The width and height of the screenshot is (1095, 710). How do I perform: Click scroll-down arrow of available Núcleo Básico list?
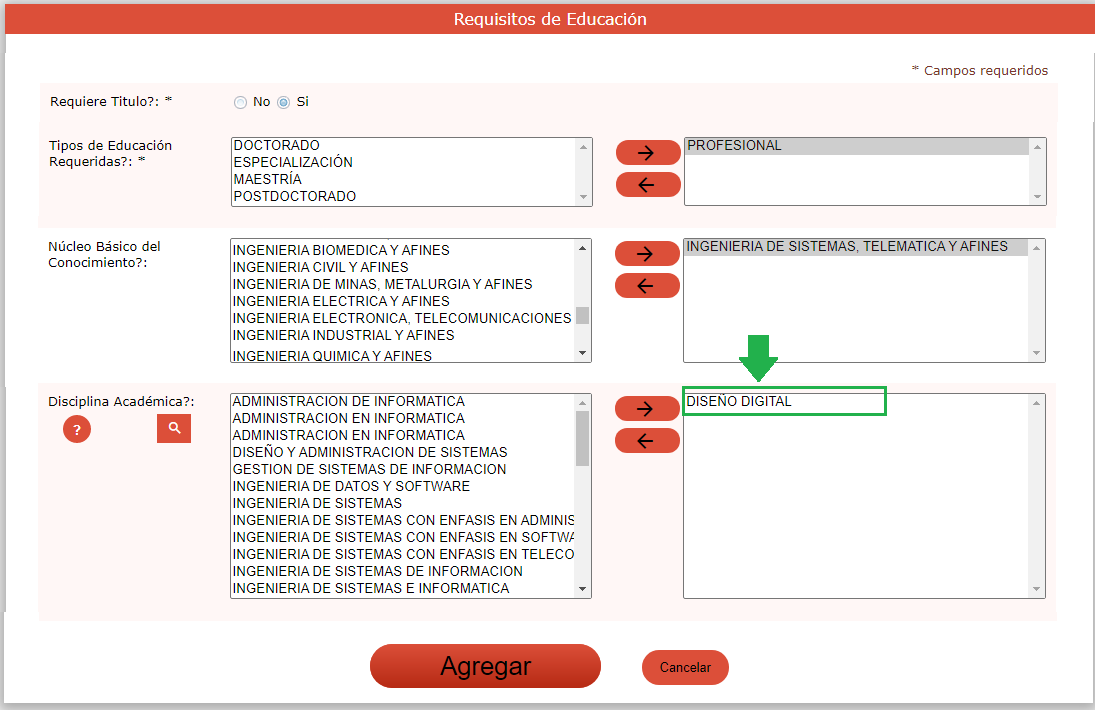point(582,353)
